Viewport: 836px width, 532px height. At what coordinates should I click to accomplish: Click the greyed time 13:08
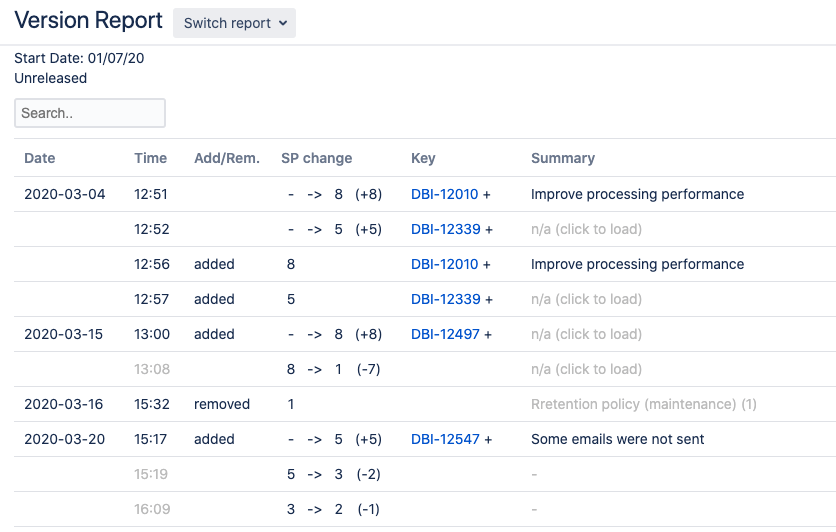click(x=152, y=369)
